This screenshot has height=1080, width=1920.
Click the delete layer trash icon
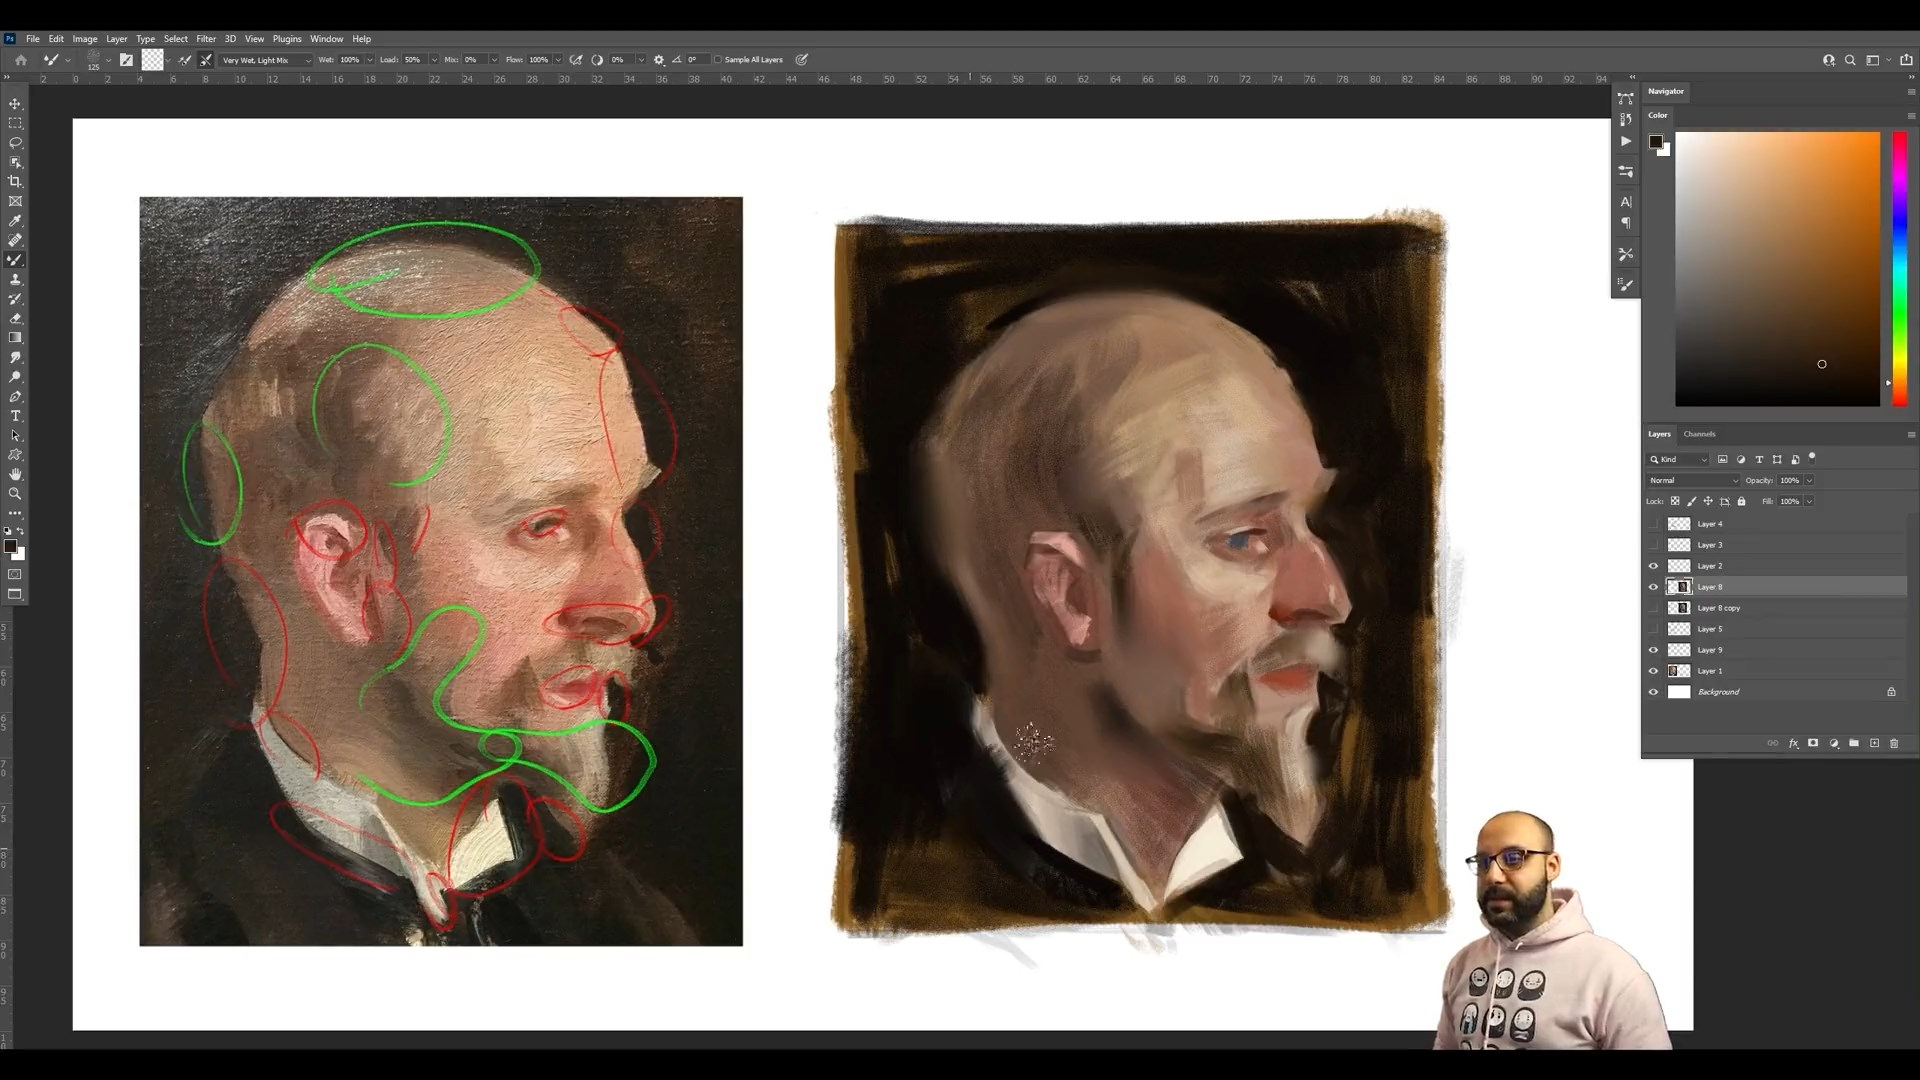pos(1893,743)
